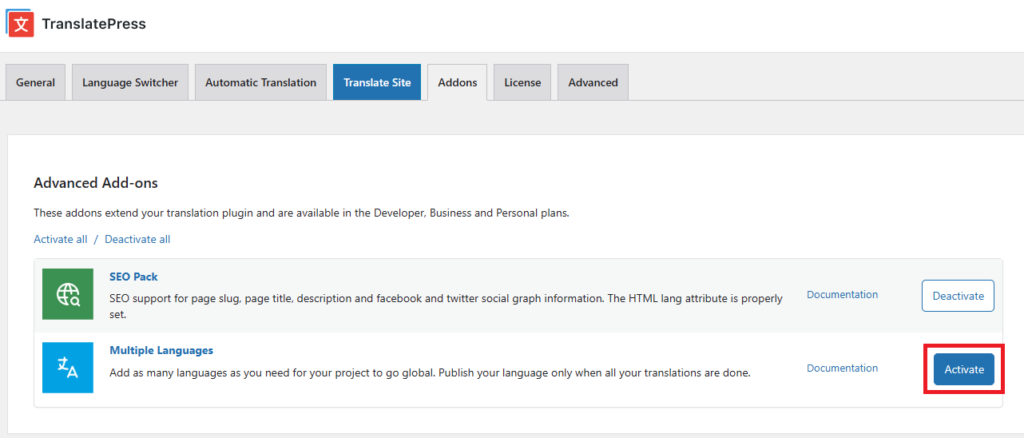Open the Advanced tab
The height and width of the screenshot is (438, 1024).
[x=593, y=82]
